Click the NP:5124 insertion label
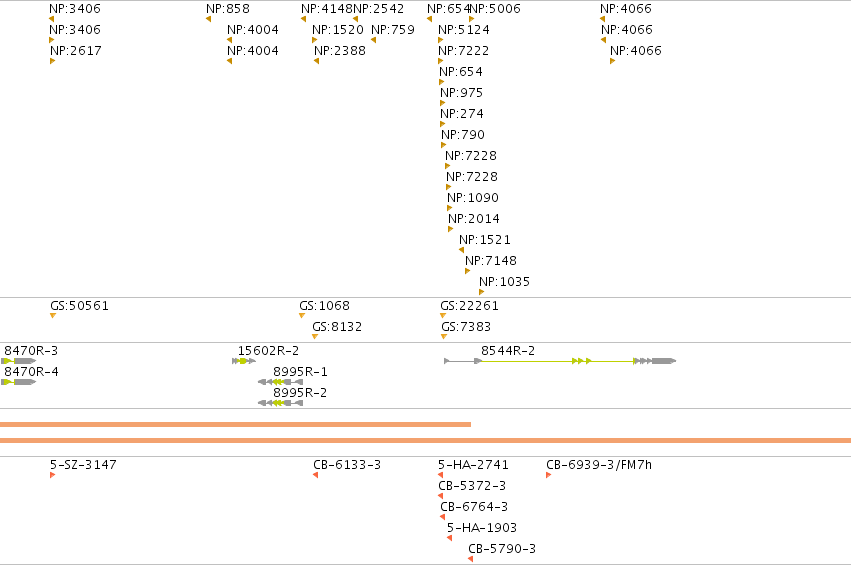The image size is (851, 565). click(x=463, y=29)
